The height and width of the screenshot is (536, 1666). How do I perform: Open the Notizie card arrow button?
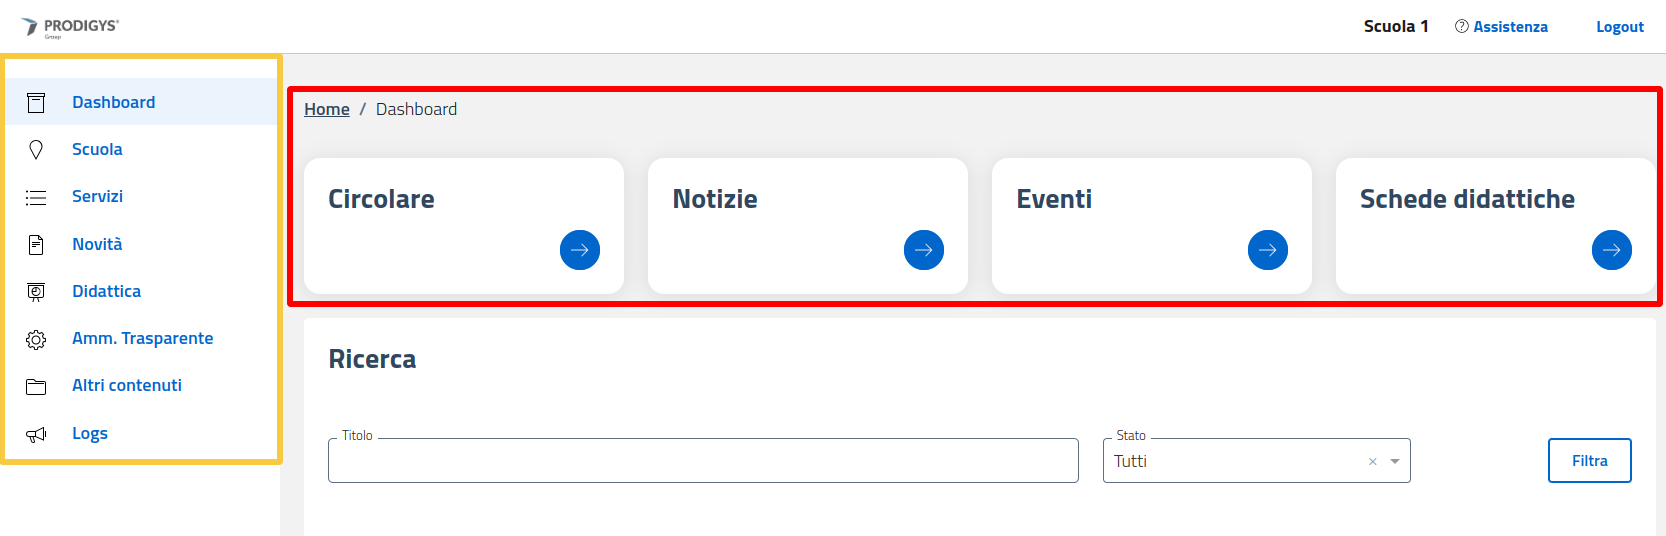coord(924,250)
